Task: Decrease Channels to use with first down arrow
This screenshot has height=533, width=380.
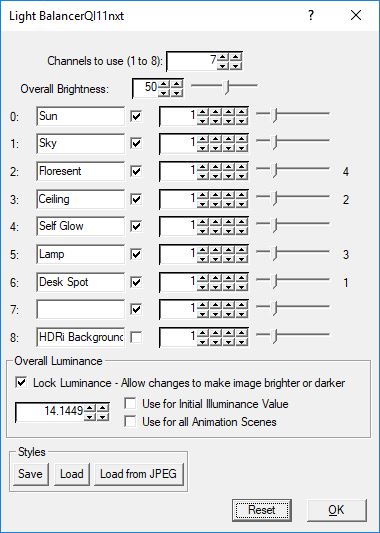Action: 223,66
